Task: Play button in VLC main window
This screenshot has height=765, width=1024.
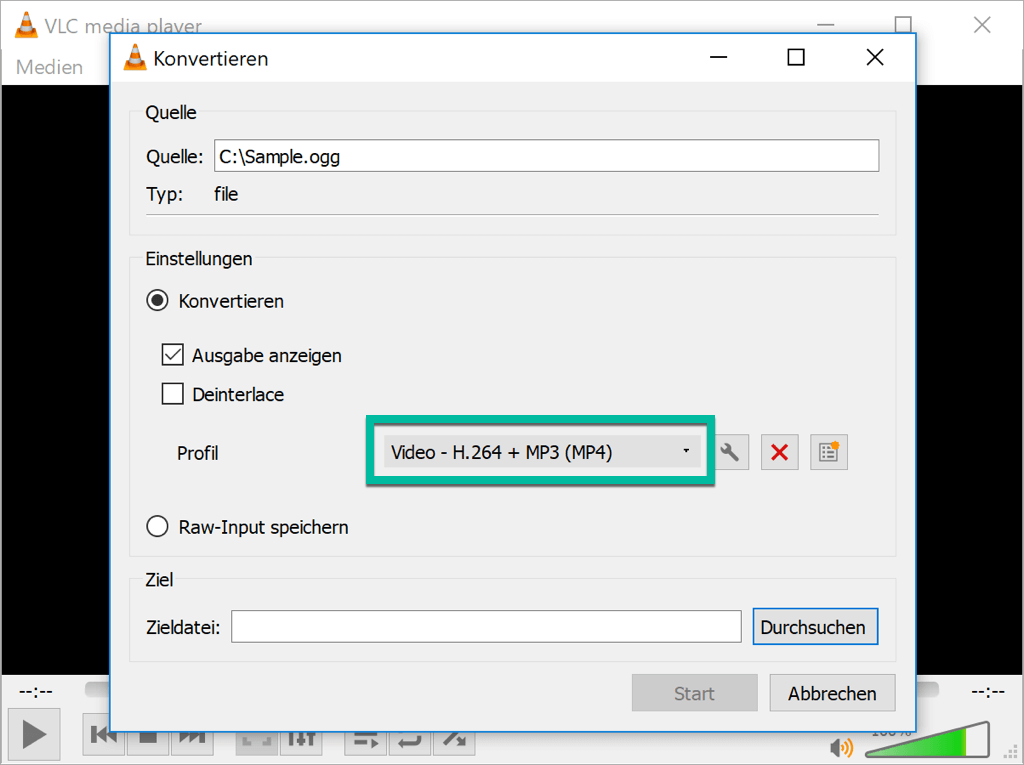Action: point(34,734)
